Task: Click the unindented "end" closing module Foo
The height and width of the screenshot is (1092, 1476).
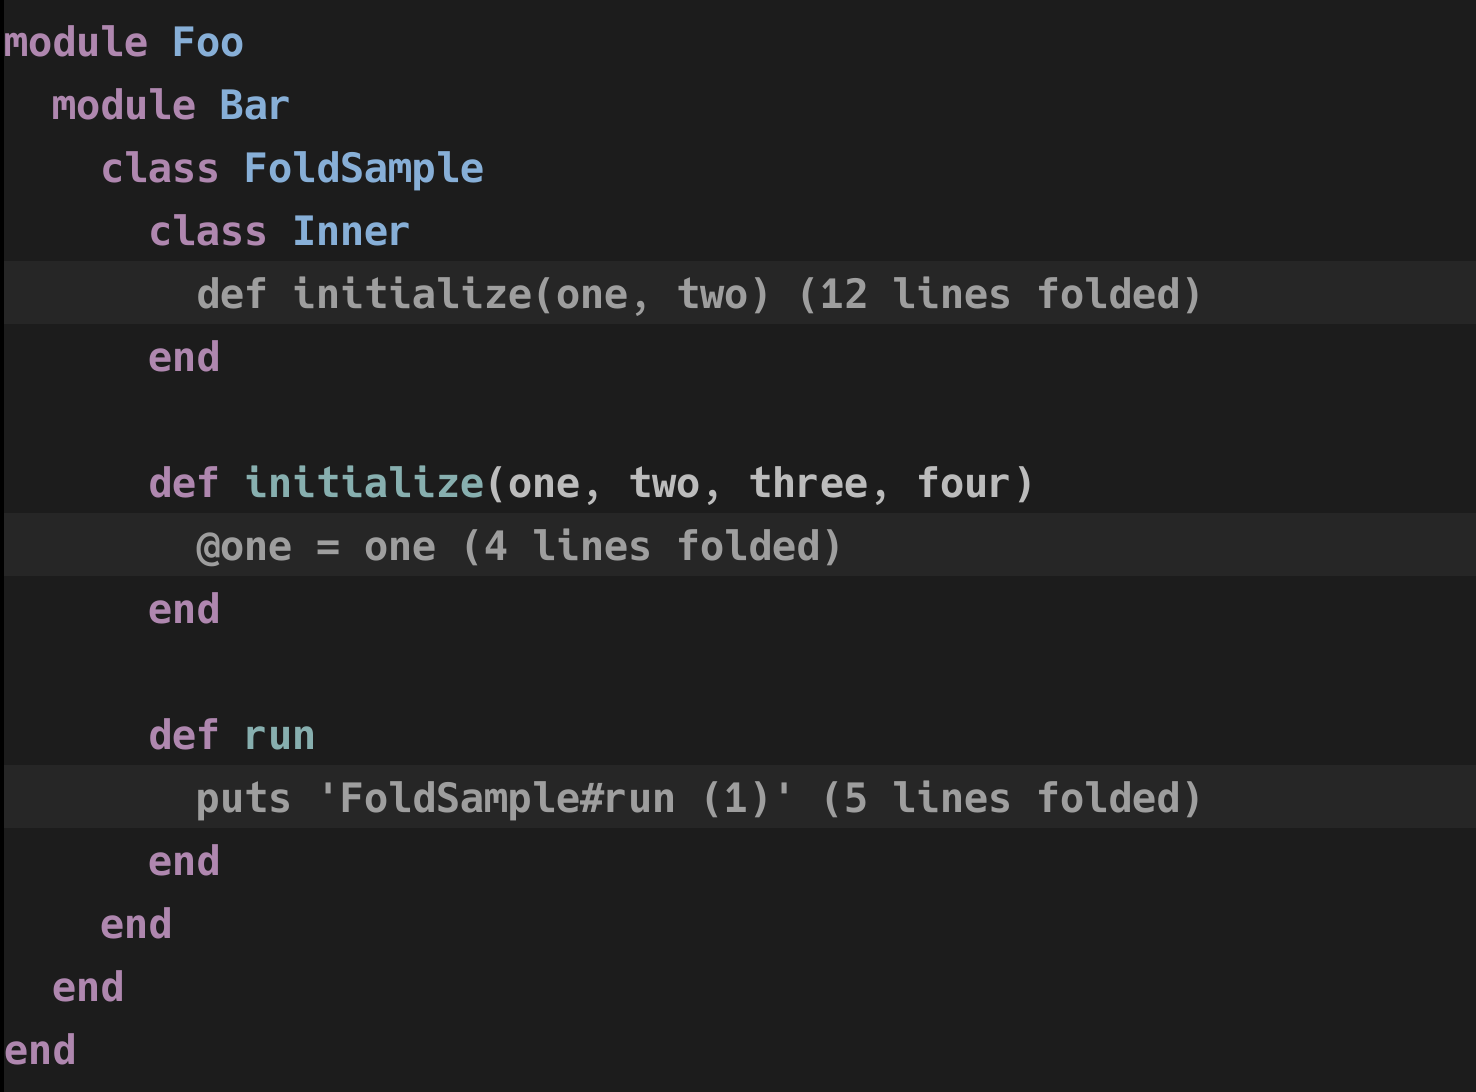Action: click(x=40, y=1051)
